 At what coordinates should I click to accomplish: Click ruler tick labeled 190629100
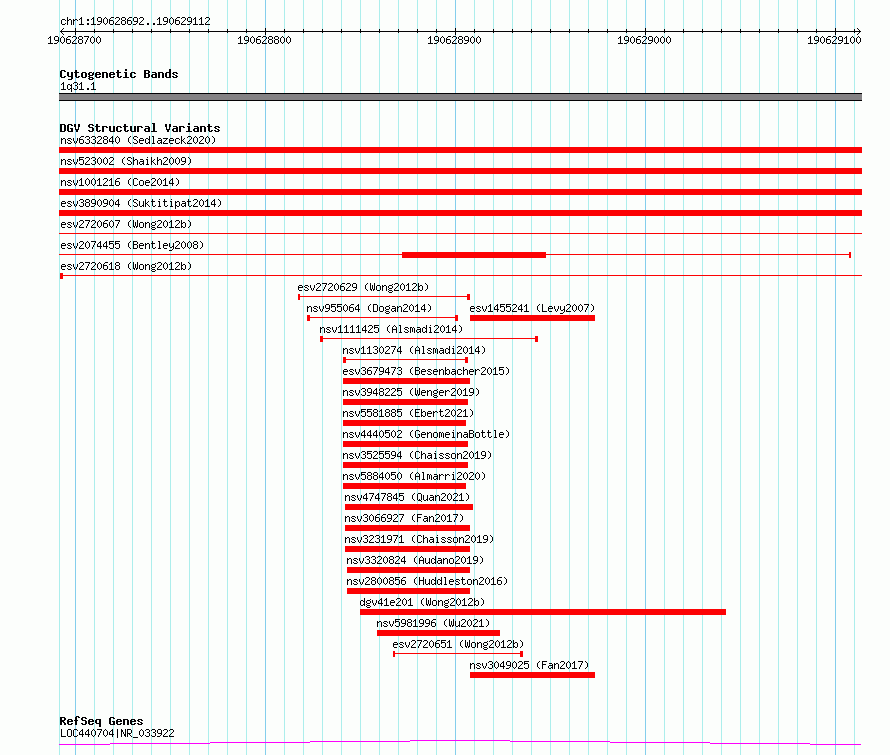click(834, 40)
